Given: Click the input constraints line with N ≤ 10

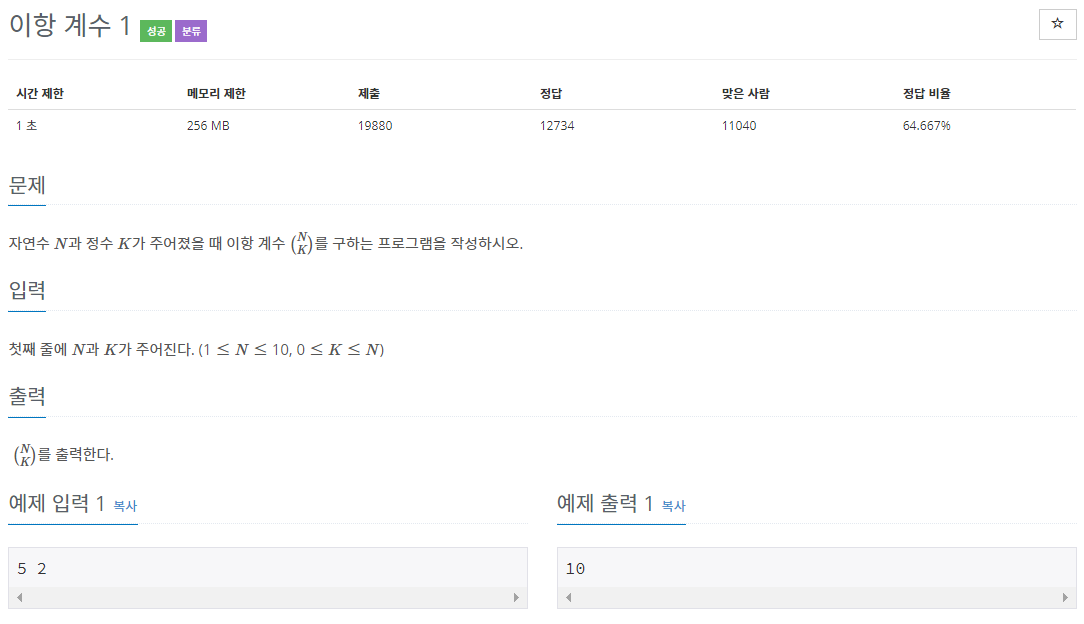Looking at the screenshot, I should point(196,350).
